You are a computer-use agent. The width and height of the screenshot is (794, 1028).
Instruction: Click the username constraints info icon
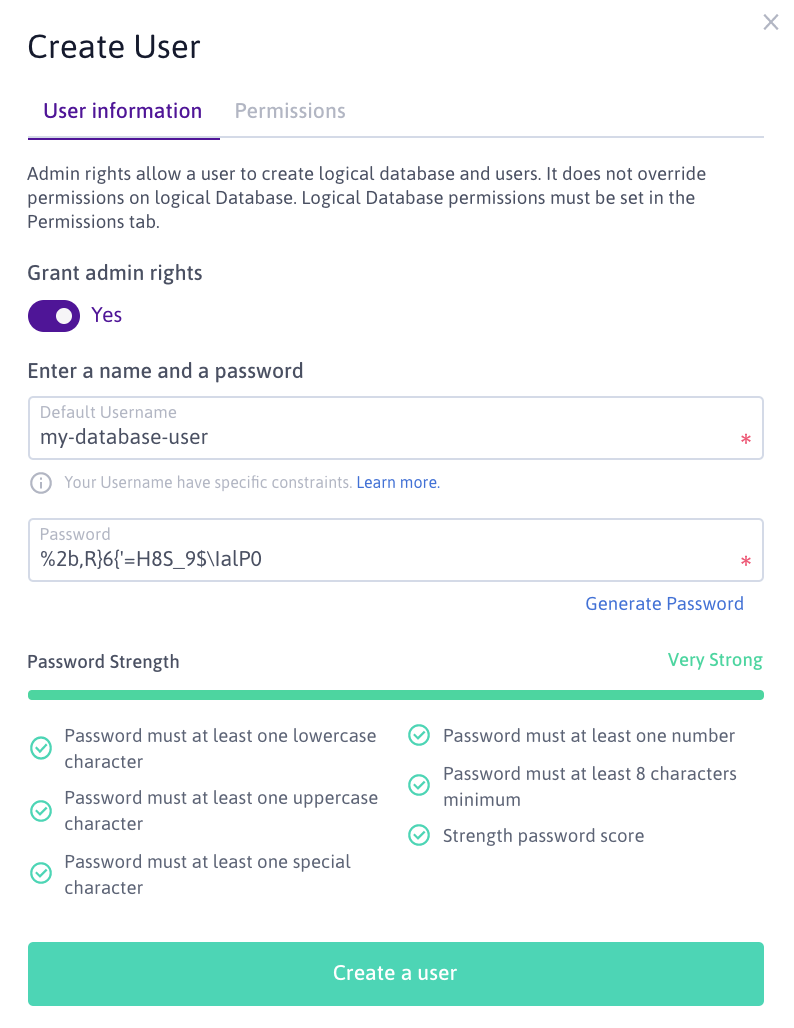pos(40,483)
